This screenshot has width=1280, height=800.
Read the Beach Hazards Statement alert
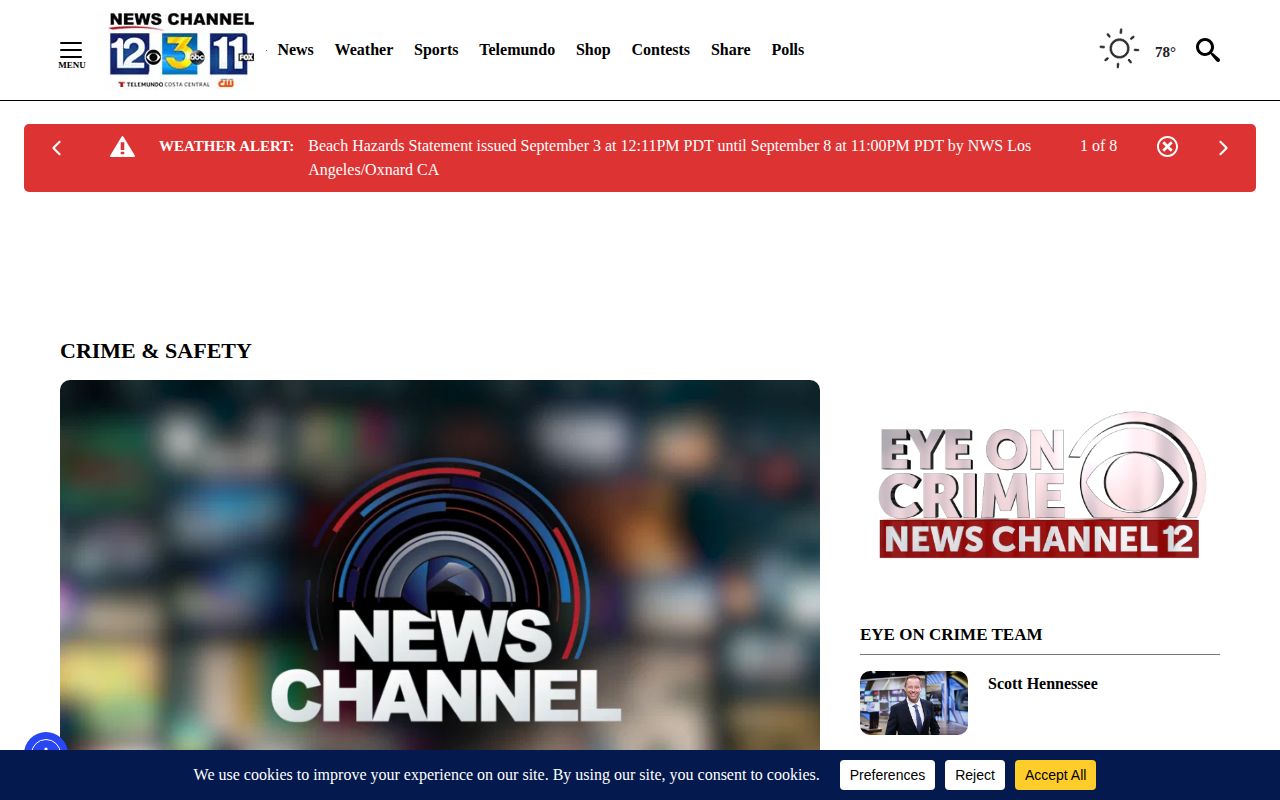coord(669,158)
